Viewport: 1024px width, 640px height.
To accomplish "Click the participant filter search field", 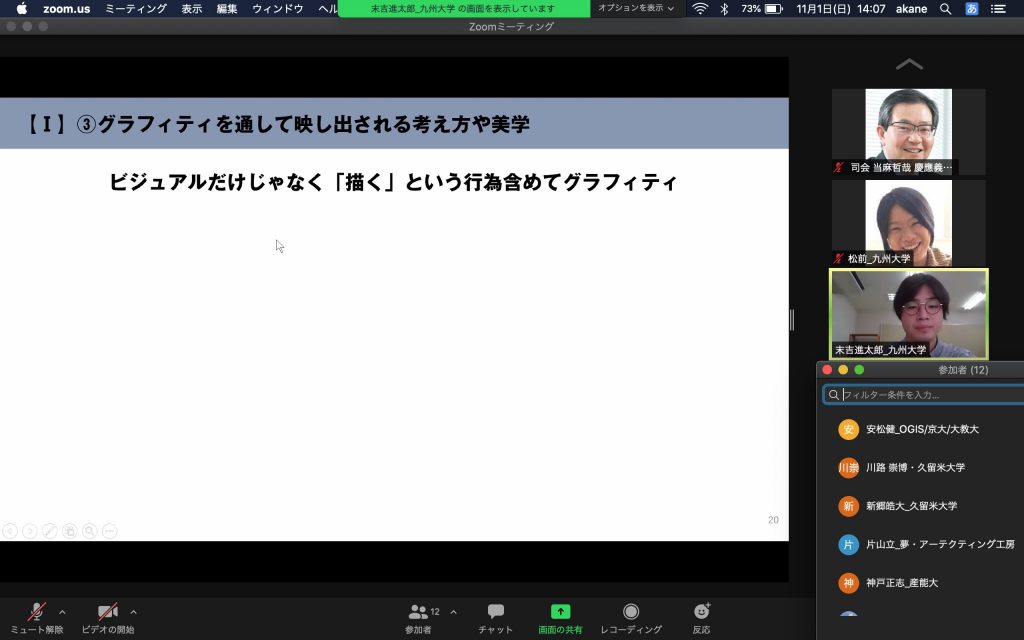I will pyautogui.click(x=925, y=395).
